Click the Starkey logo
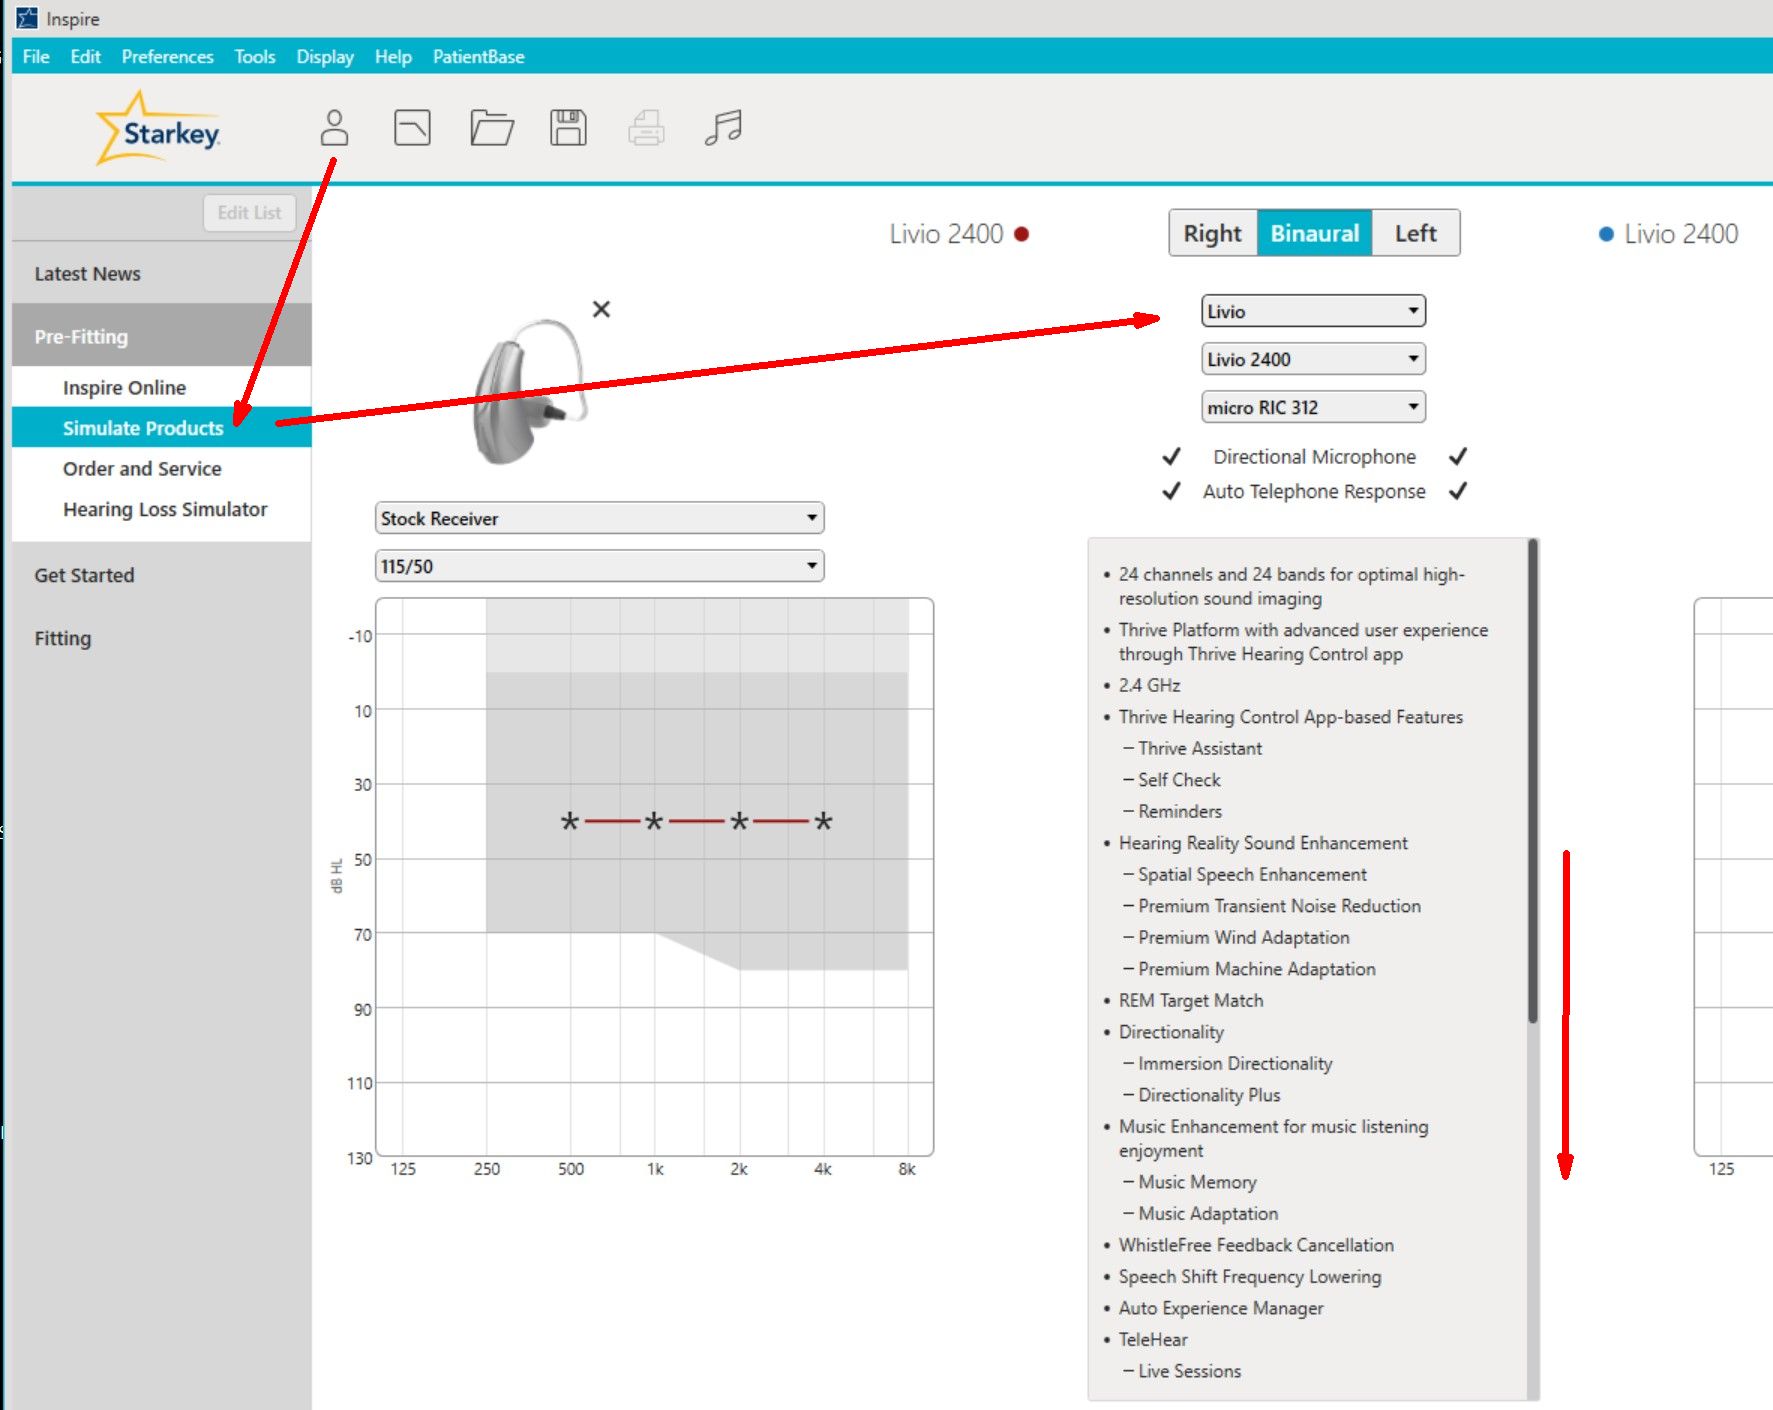This screenshot has width=1773, height=1410. coord(158,130)
